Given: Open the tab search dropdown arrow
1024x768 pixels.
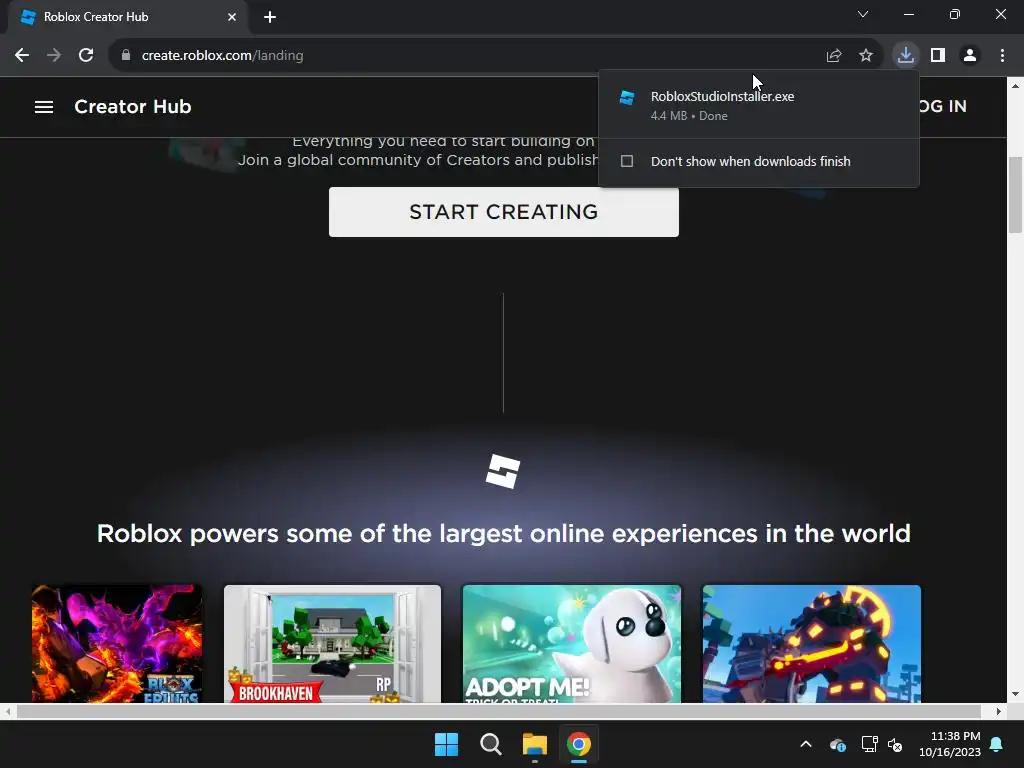Looking at the screenshot, I should (863, 14).
